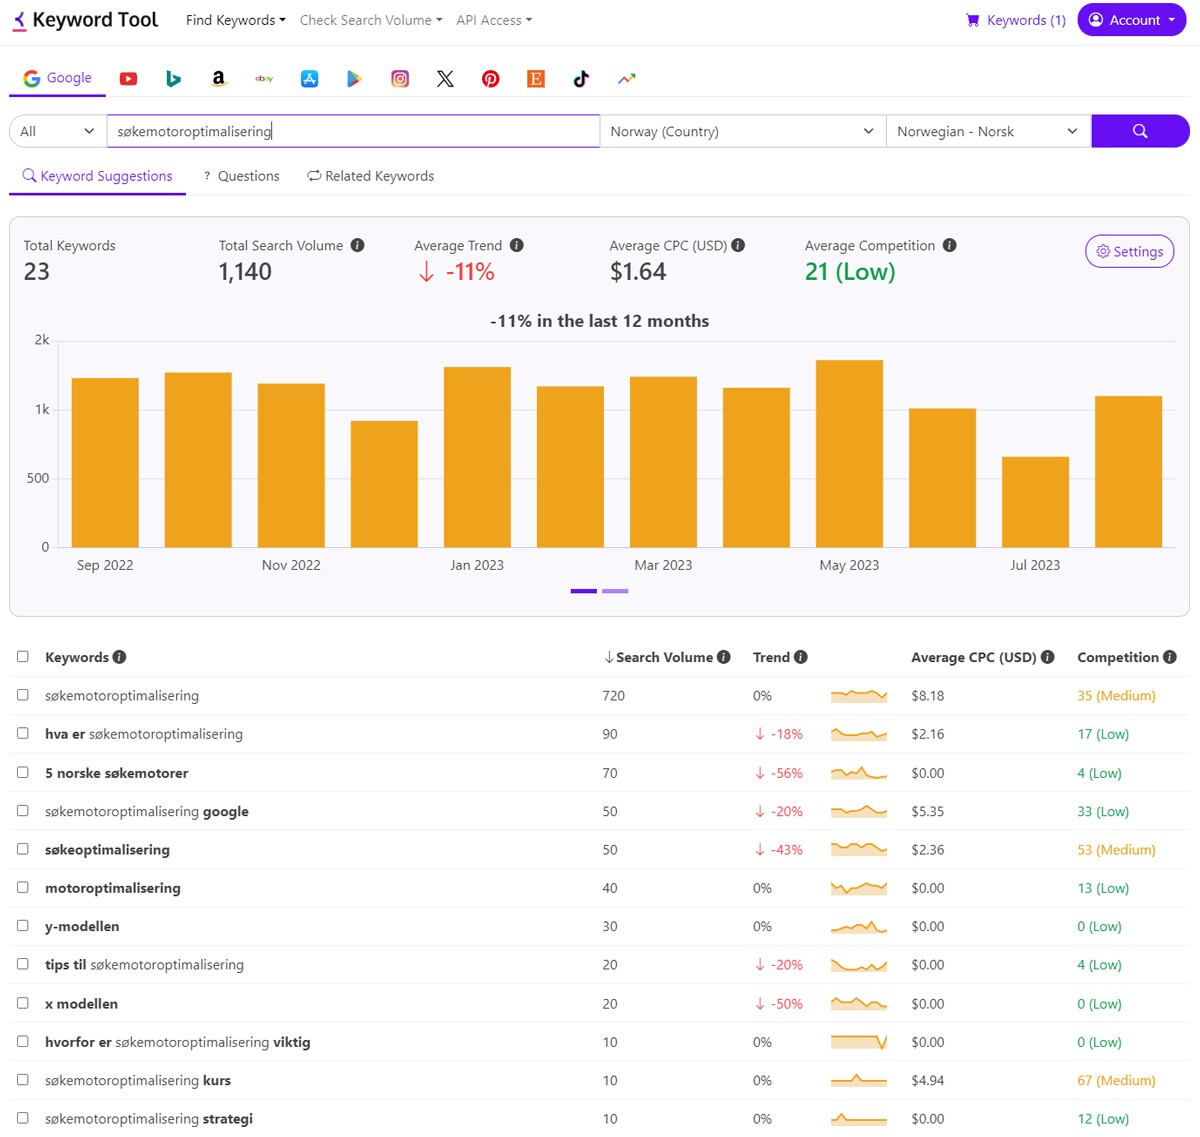Select the checkbox for 5 norske søkemotorer
This screenshot has height=1137, width=1200.
23,772
